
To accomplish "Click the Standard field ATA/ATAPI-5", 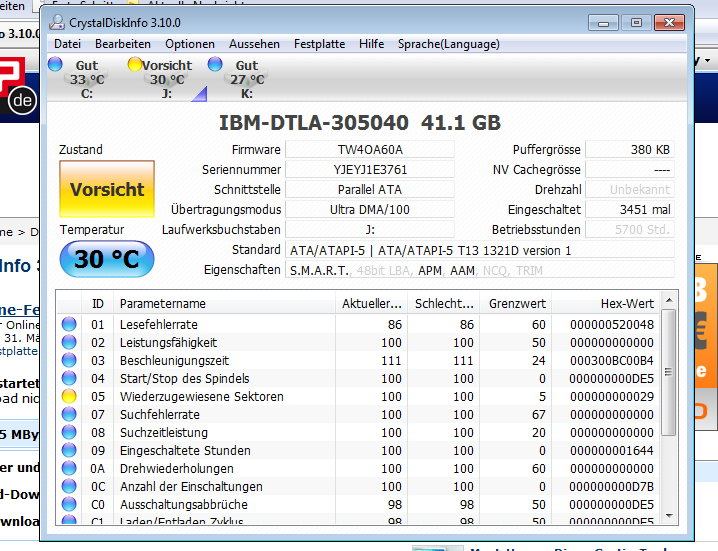I will (x=479, y=251).
